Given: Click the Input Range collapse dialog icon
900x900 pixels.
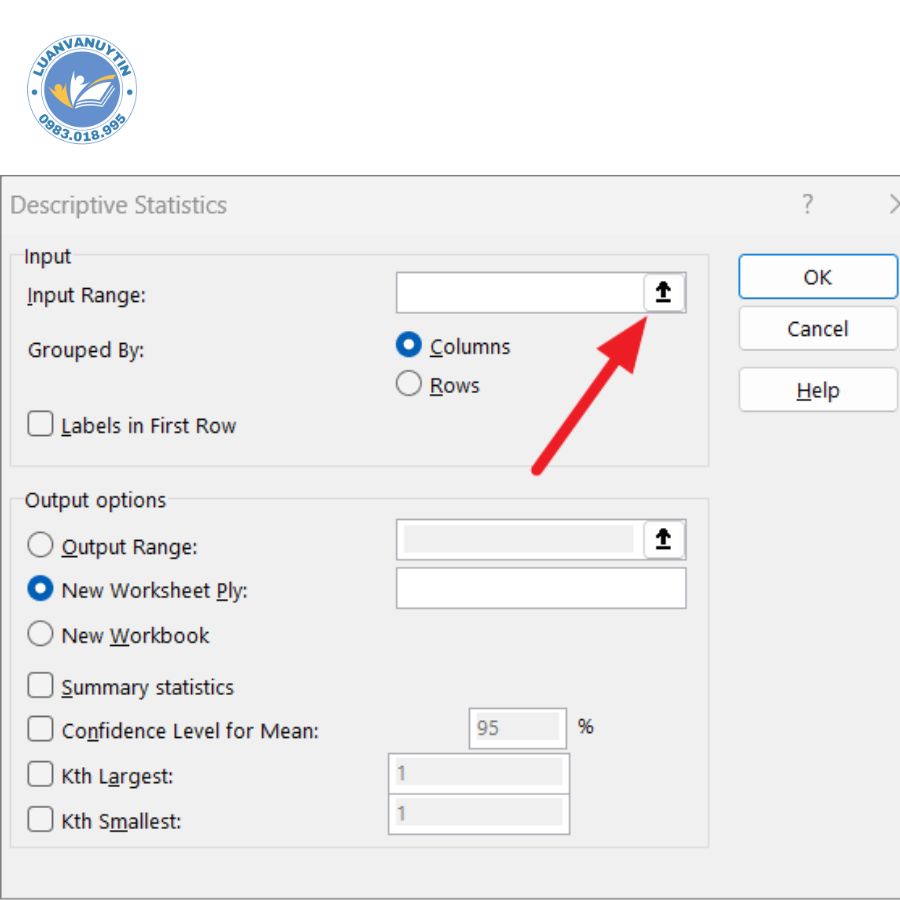Looking at the screenshot, I should [663, 293].
